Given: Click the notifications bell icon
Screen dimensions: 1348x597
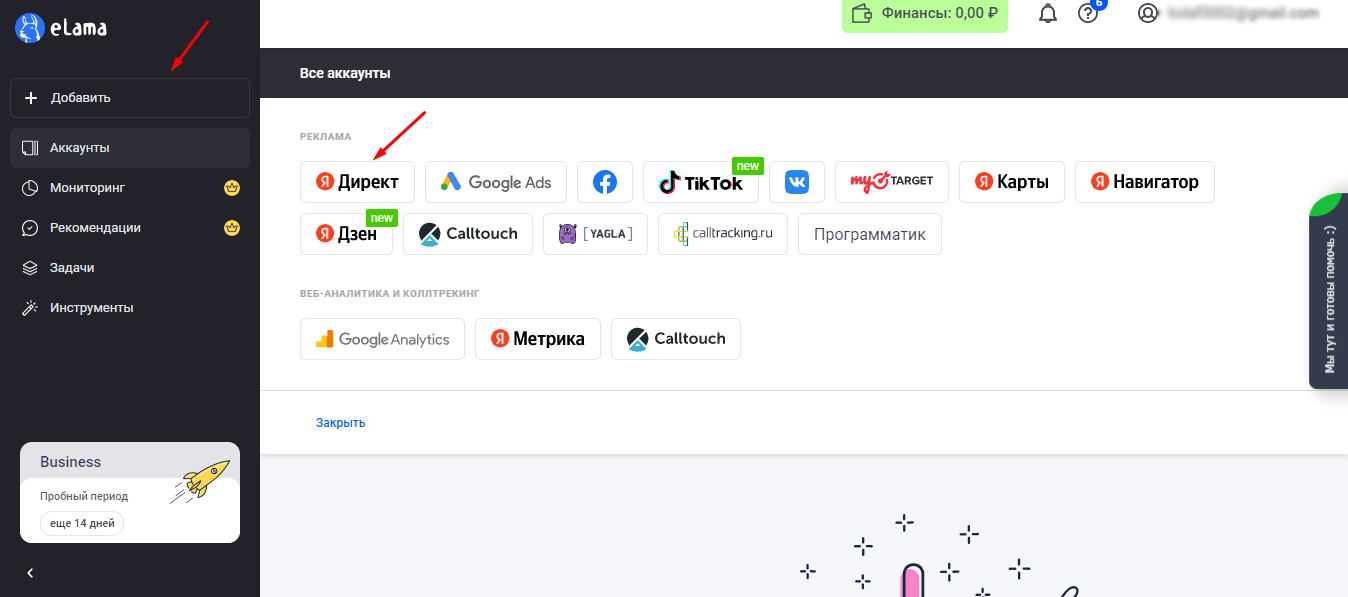Looking at the screenshot, I should coord(1048,14).
